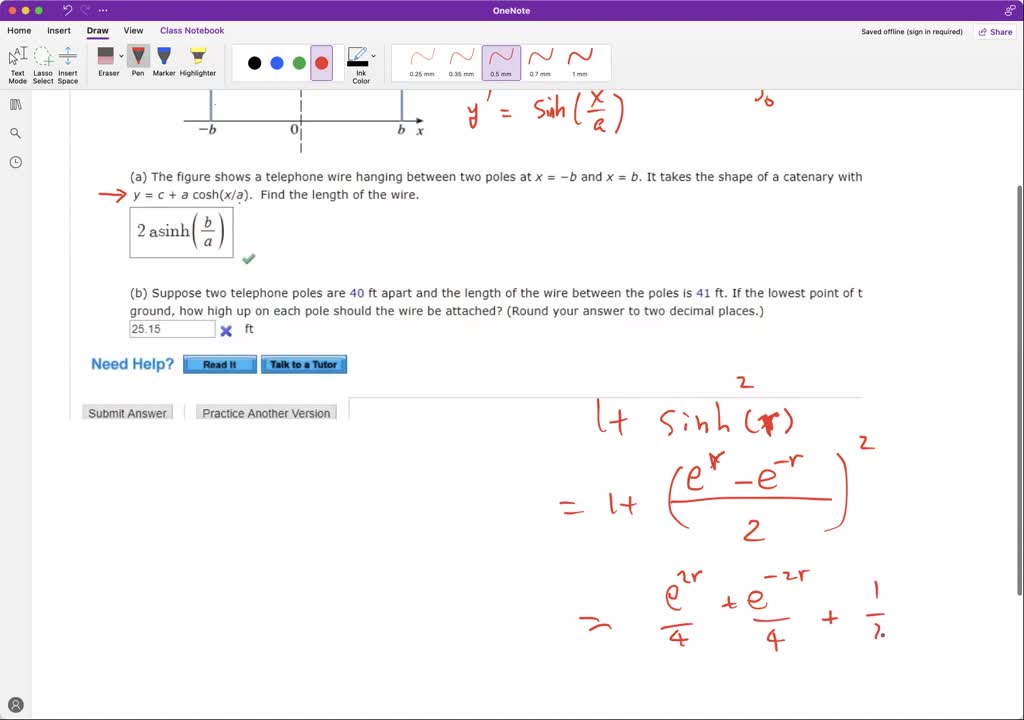Toggle Text Mode in the Draw toolbar

[17, 62]
